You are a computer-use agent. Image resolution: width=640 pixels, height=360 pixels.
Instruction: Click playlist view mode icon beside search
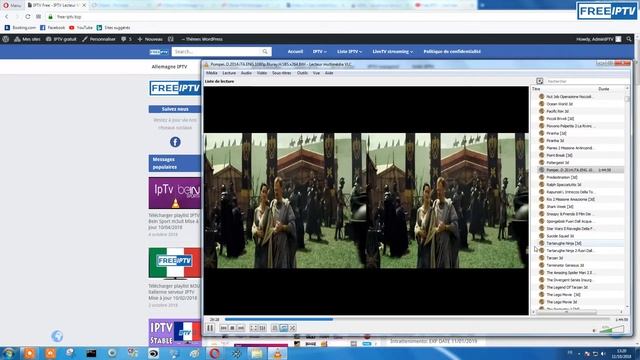click(x=540, y=81)
